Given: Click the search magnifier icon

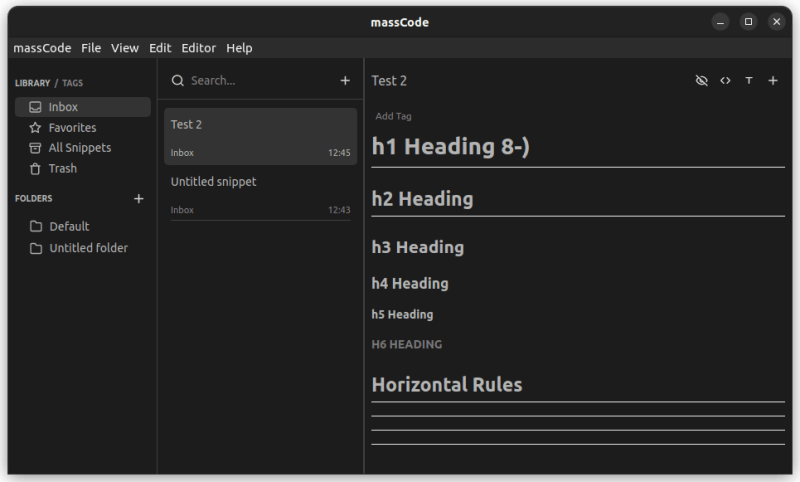Looking at the screenshot, I should (178, 81).
